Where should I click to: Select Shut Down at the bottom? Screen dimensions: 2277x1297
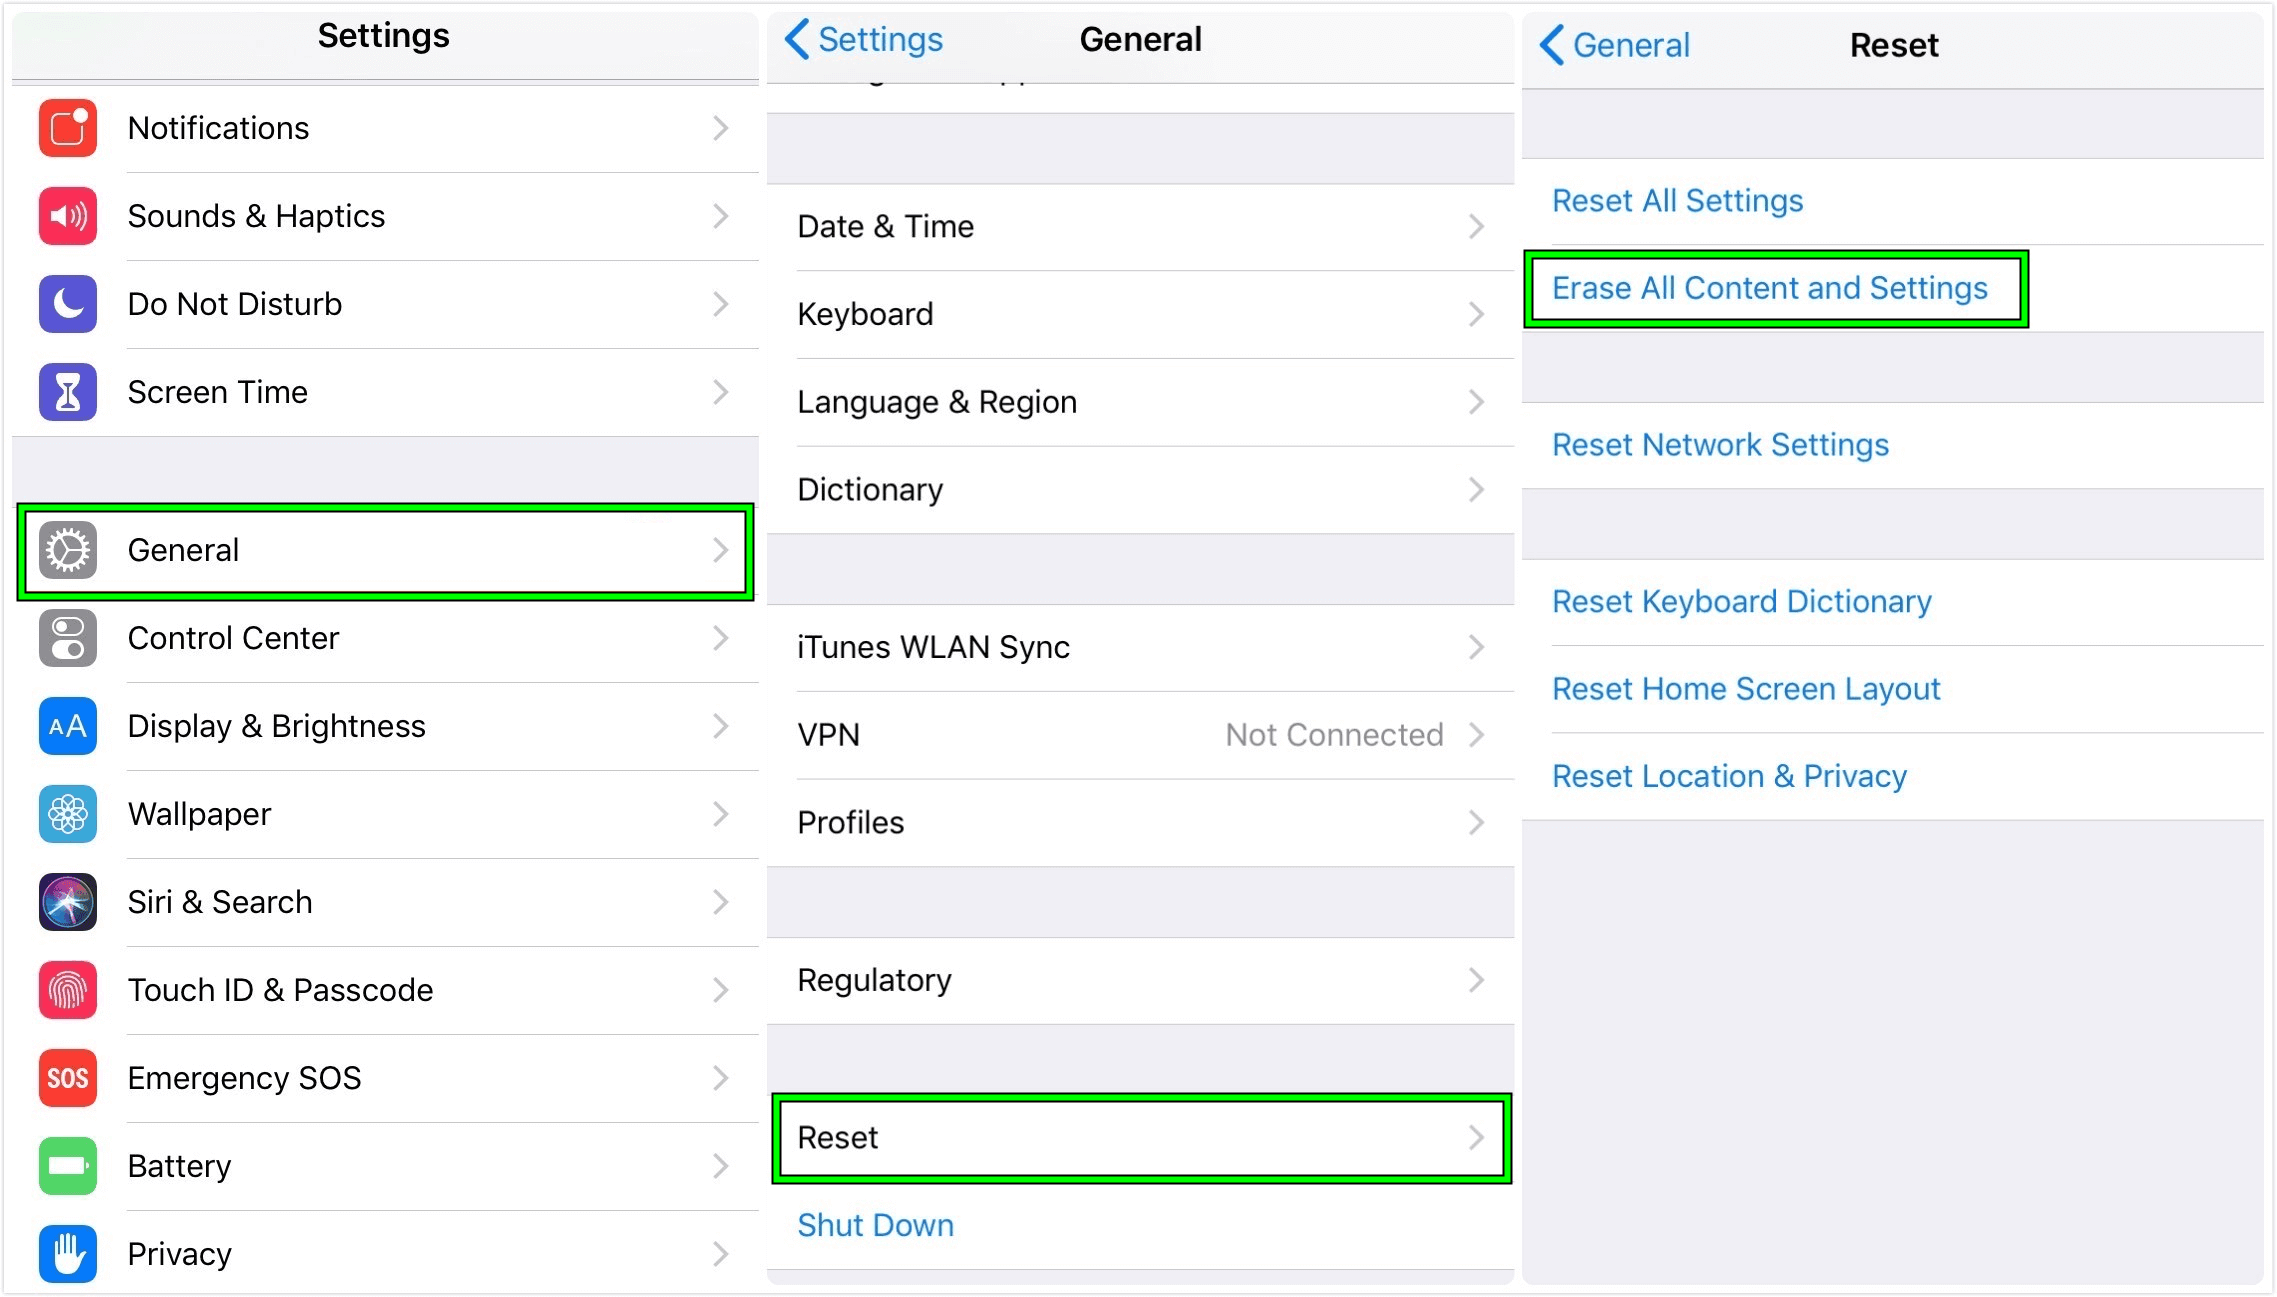click(x=875, y=1224)
